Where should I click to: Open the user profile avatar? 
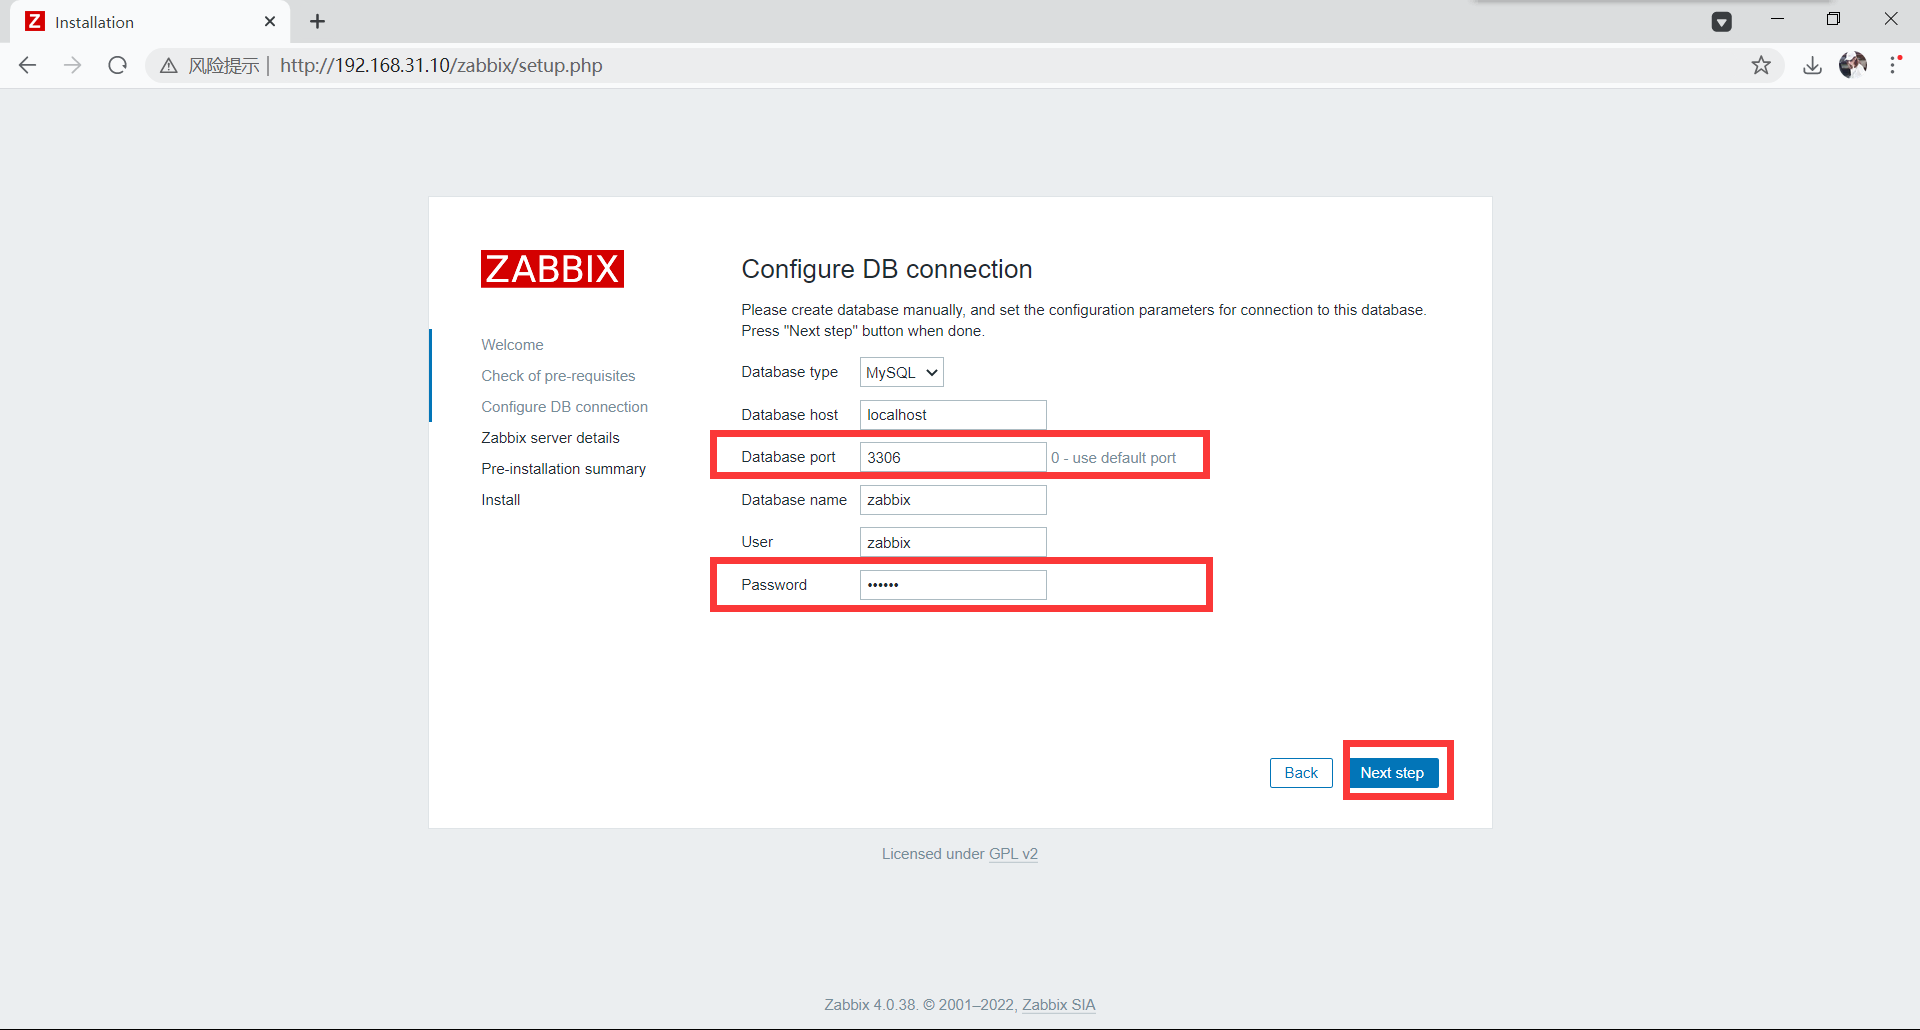point(1853,65)
